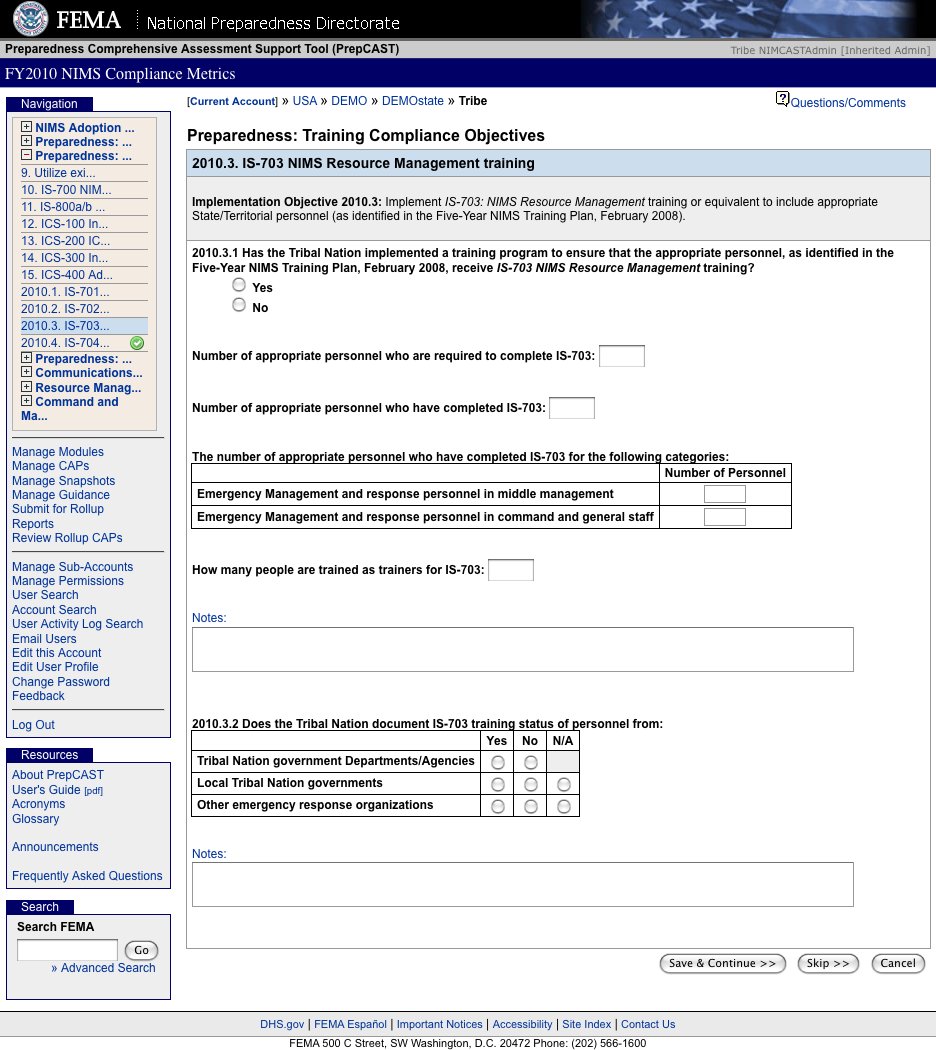This screenshot has height=1050, width=936.
Task: Click the FEMA seal logo
Action: pyautogui.click(x=31, y=19)
